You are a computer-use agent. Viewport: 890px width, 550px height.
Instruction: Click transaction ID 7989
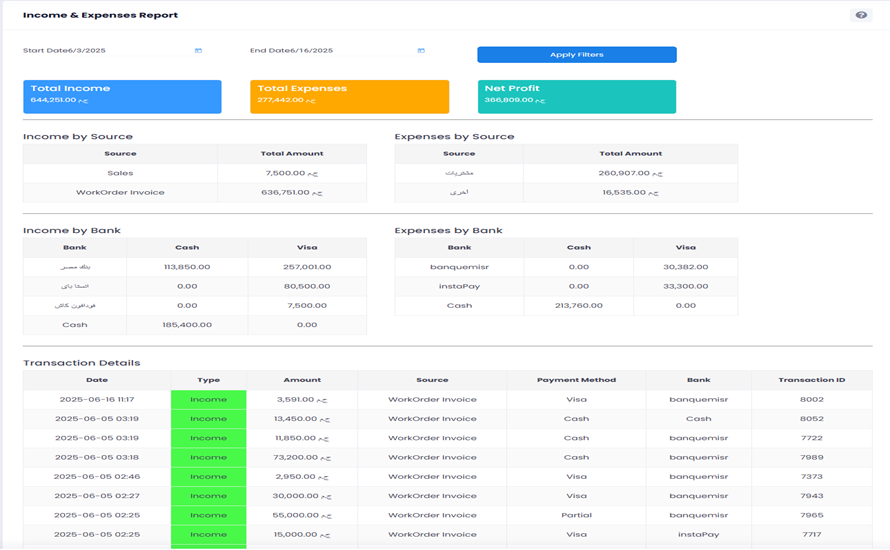[x=812, y=457]
